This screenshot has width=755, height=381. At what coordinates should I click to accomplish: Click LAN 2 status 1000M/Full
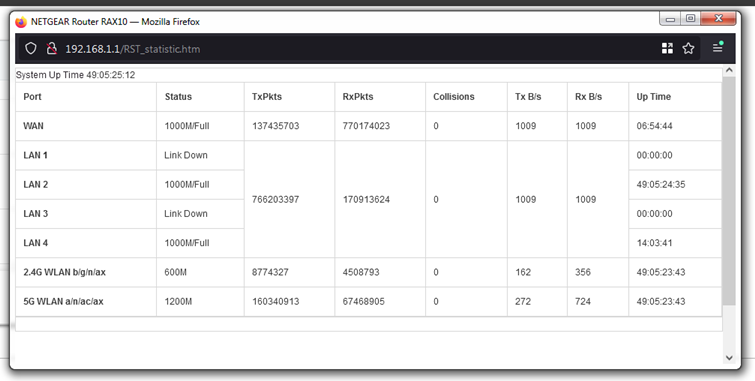point(187,184)
